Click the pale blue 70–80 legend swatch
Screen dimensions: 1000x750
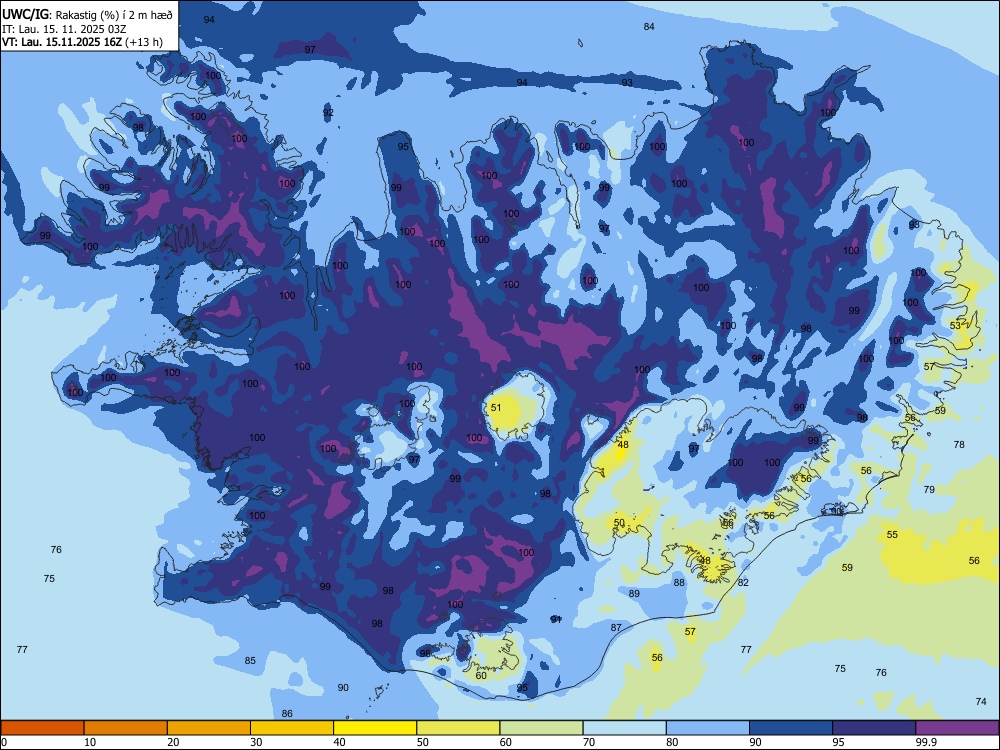pyautogui.click(x=625, y=728)
